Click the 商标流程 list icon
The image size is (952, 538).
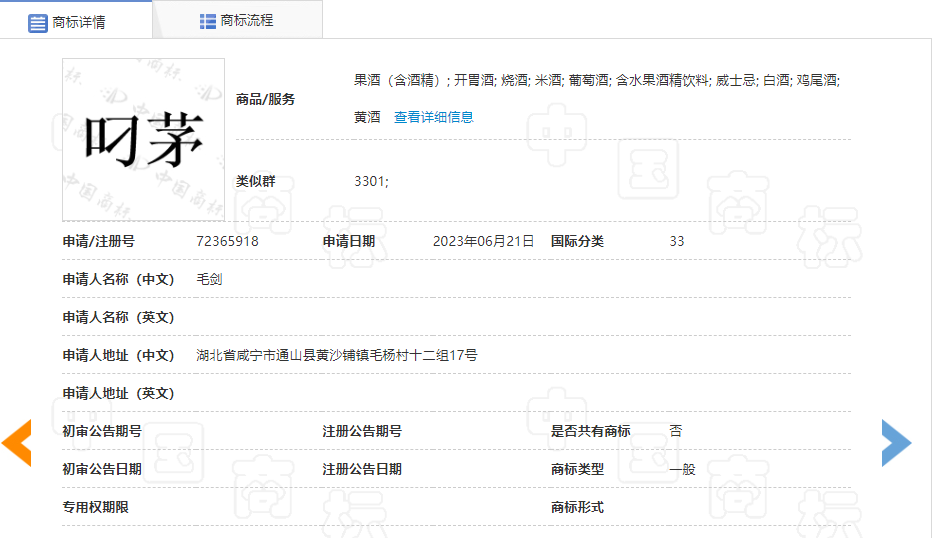tap(208, 21)
